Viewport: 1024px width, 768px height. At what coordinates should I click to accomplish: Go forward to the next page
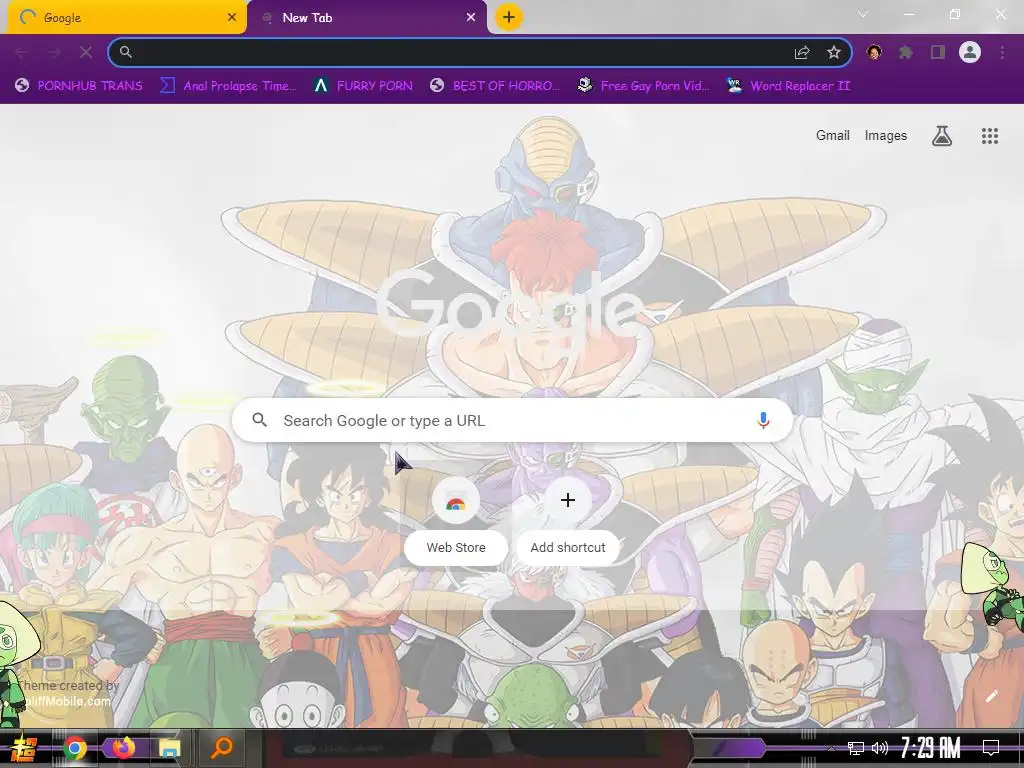click(x=54, y=52)
